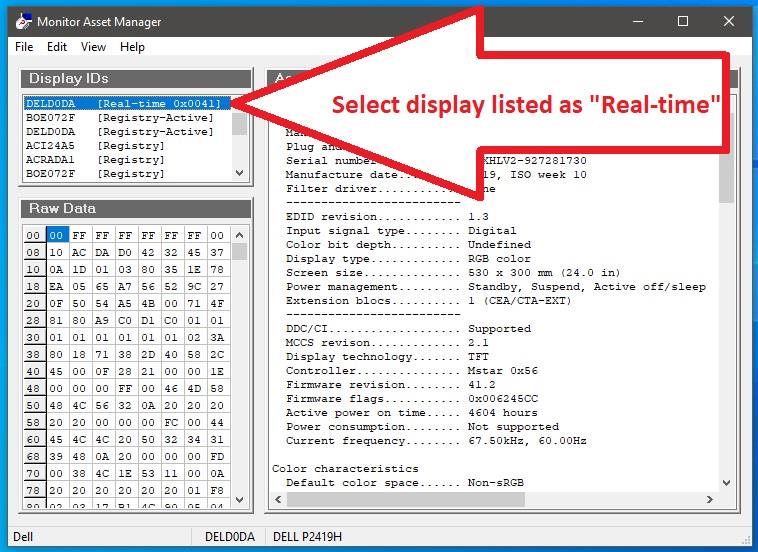The width and height of the screenshot is (758, 552).
Task: Click Display IDs list scroll down arrow
Action: [x=239, y=173]
